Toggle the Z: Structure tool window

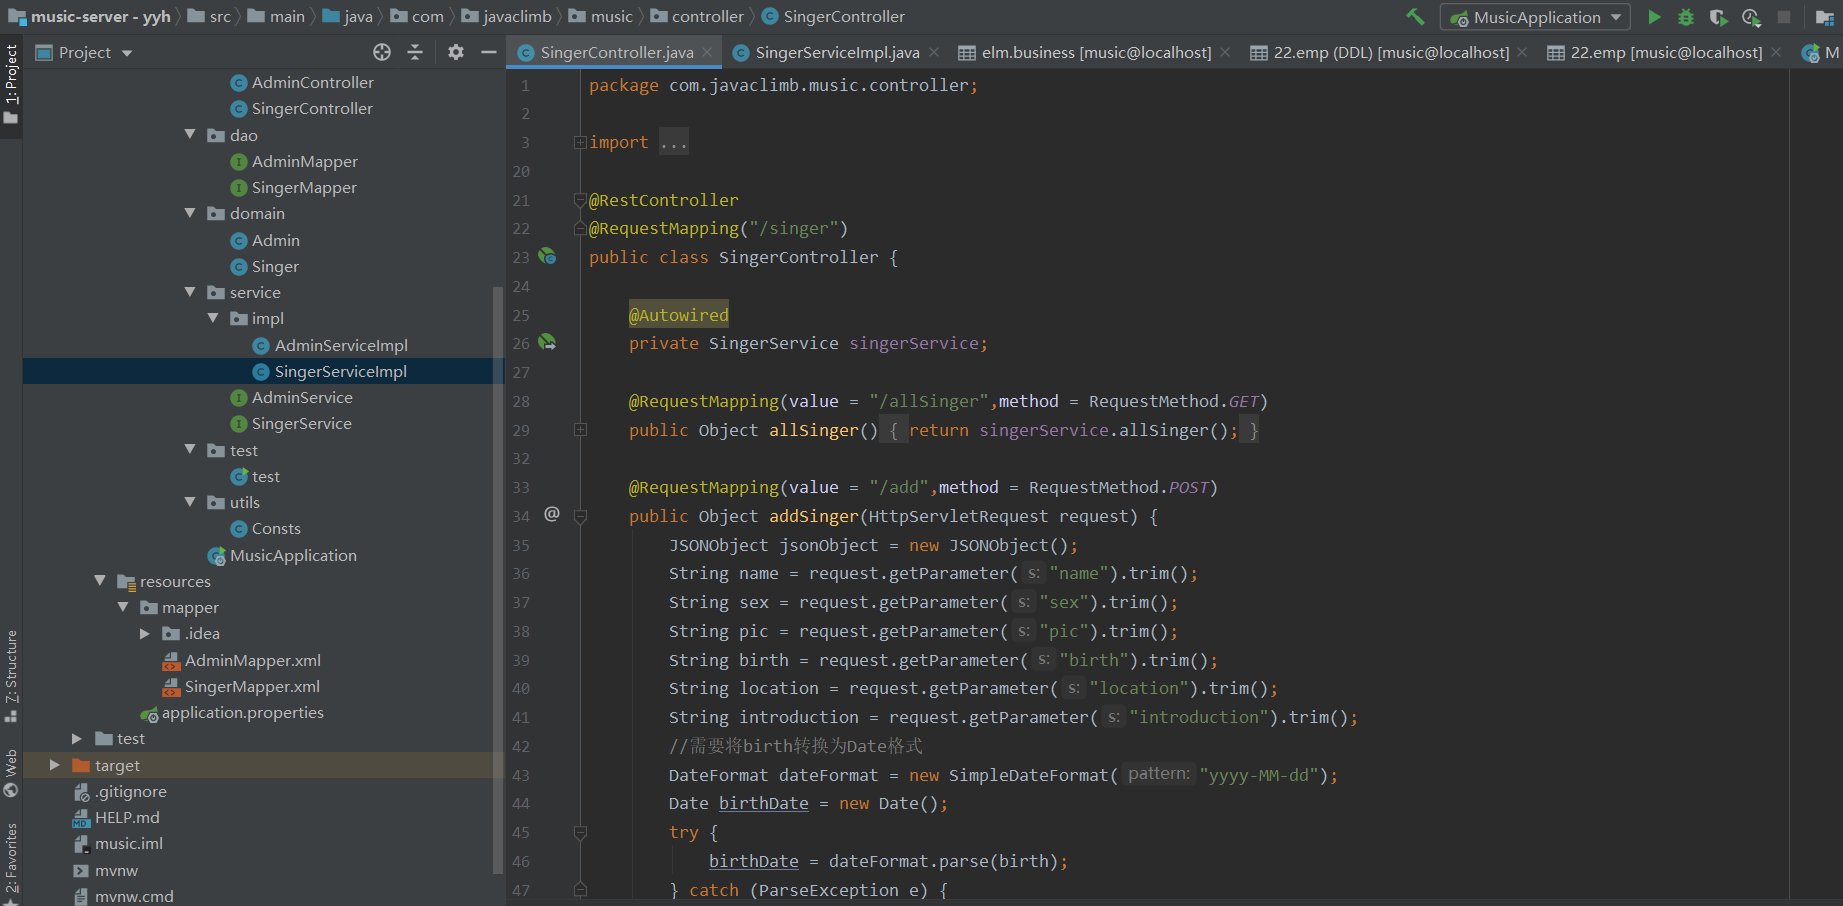coord(11,675)
